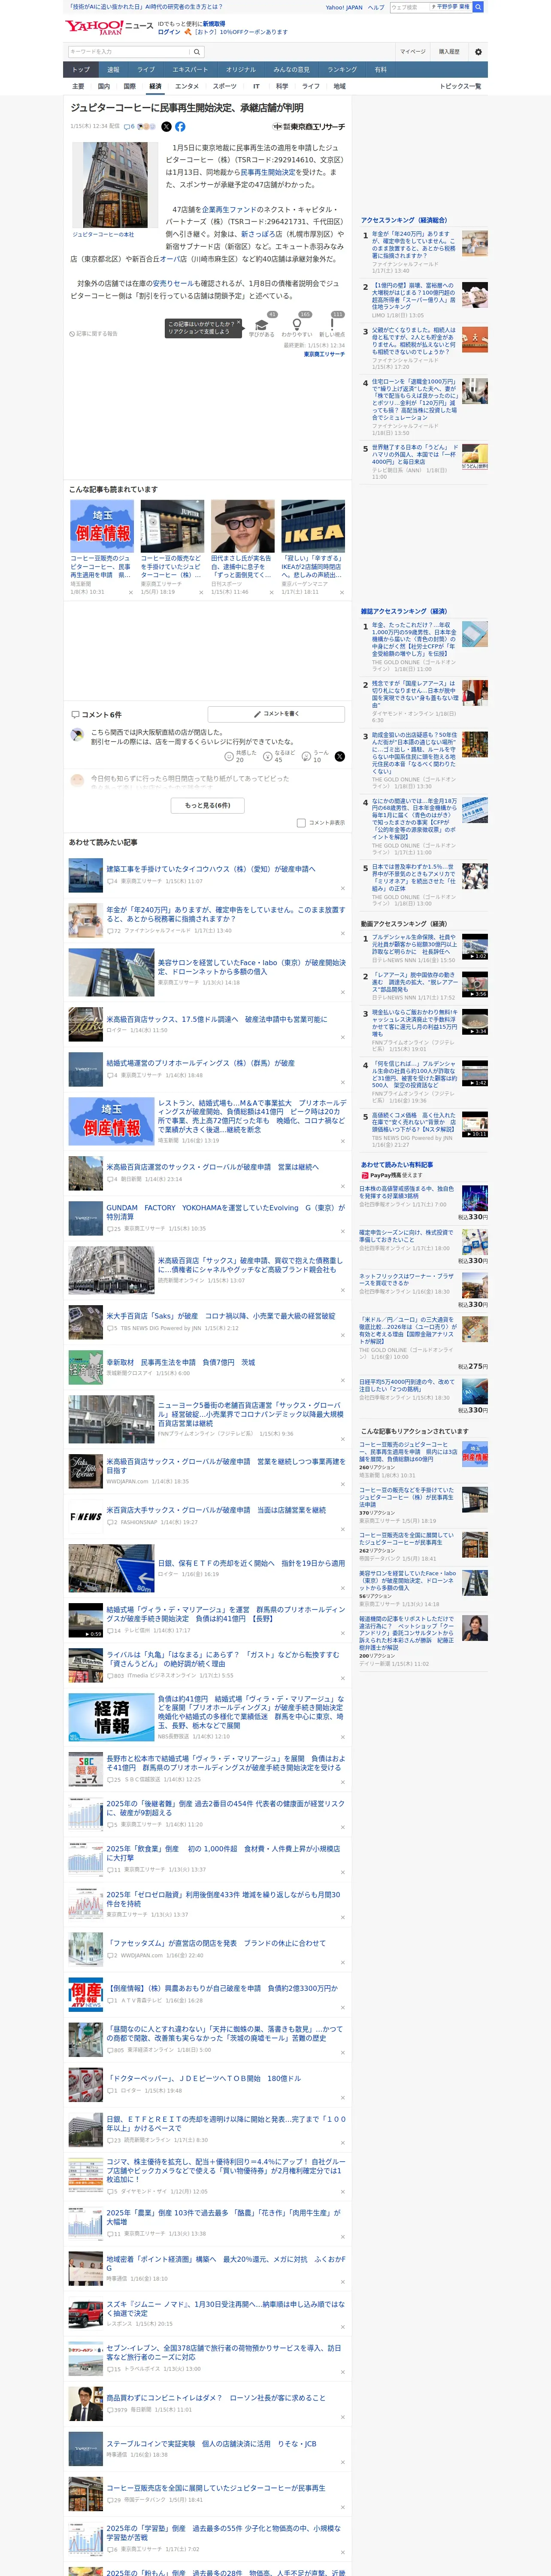Click the Yahoo! JAPAN News logo
This screenshot has width=551, height=2576.
109,27
